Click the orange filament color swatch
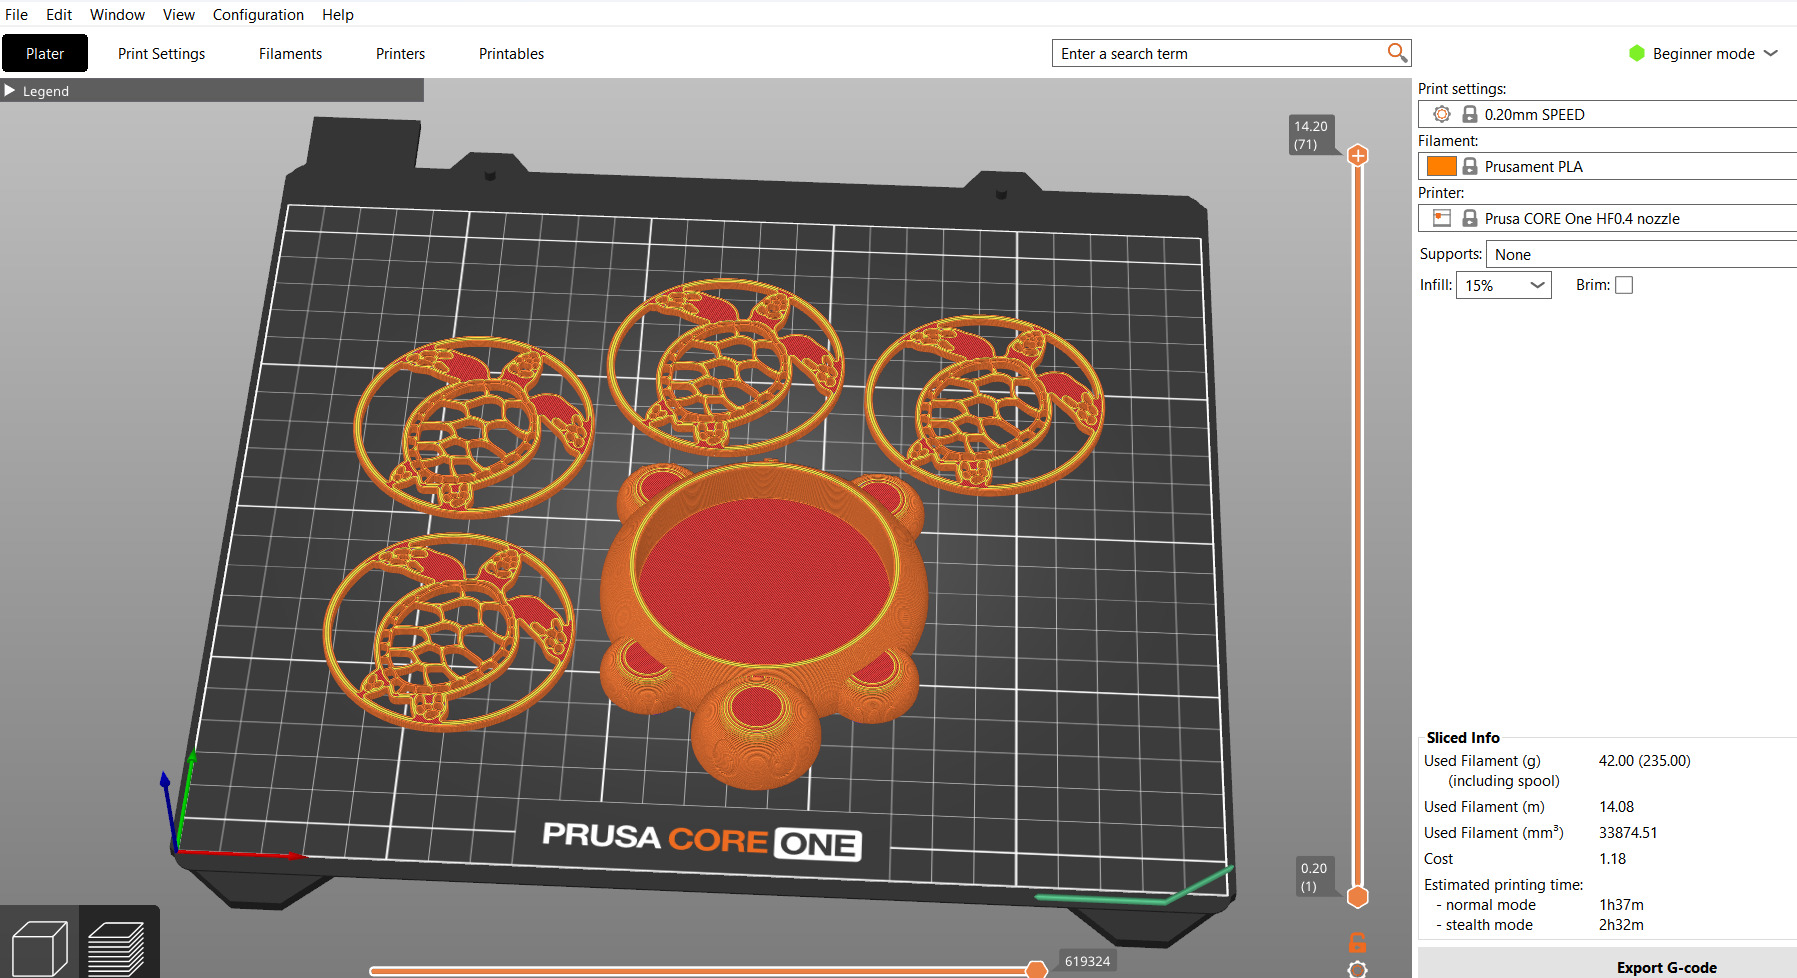Viewport: 1797px width, 978px height. pos(1441,166)
